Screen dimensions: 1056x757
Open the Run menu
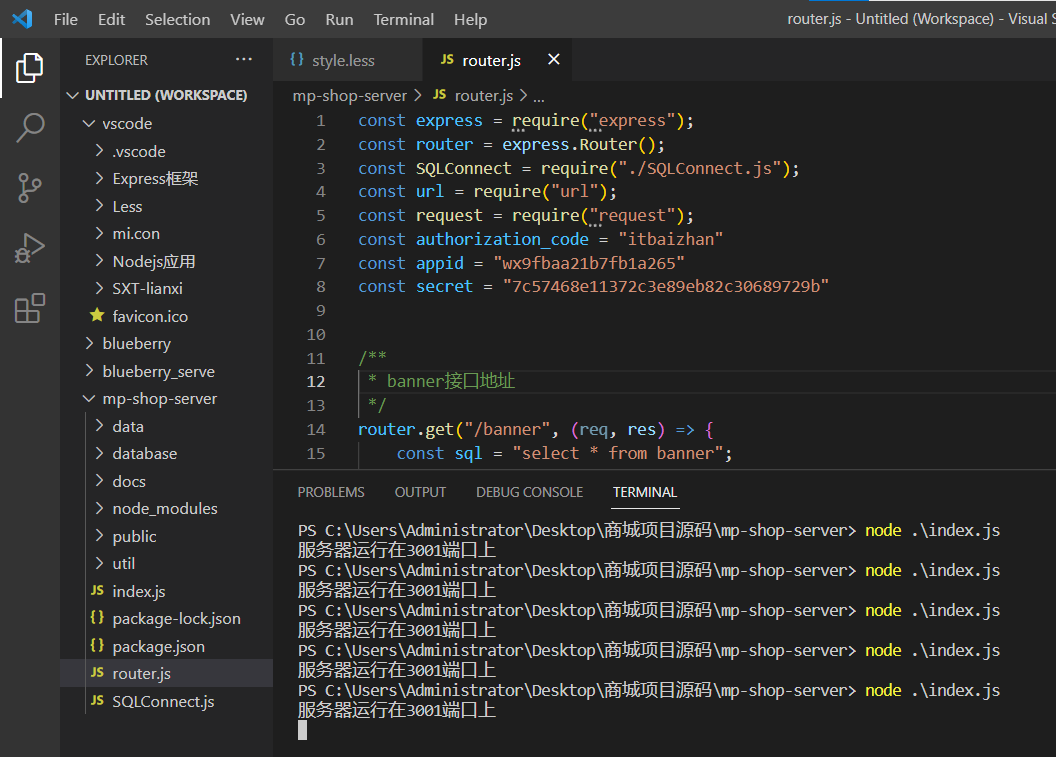point(339,20)
